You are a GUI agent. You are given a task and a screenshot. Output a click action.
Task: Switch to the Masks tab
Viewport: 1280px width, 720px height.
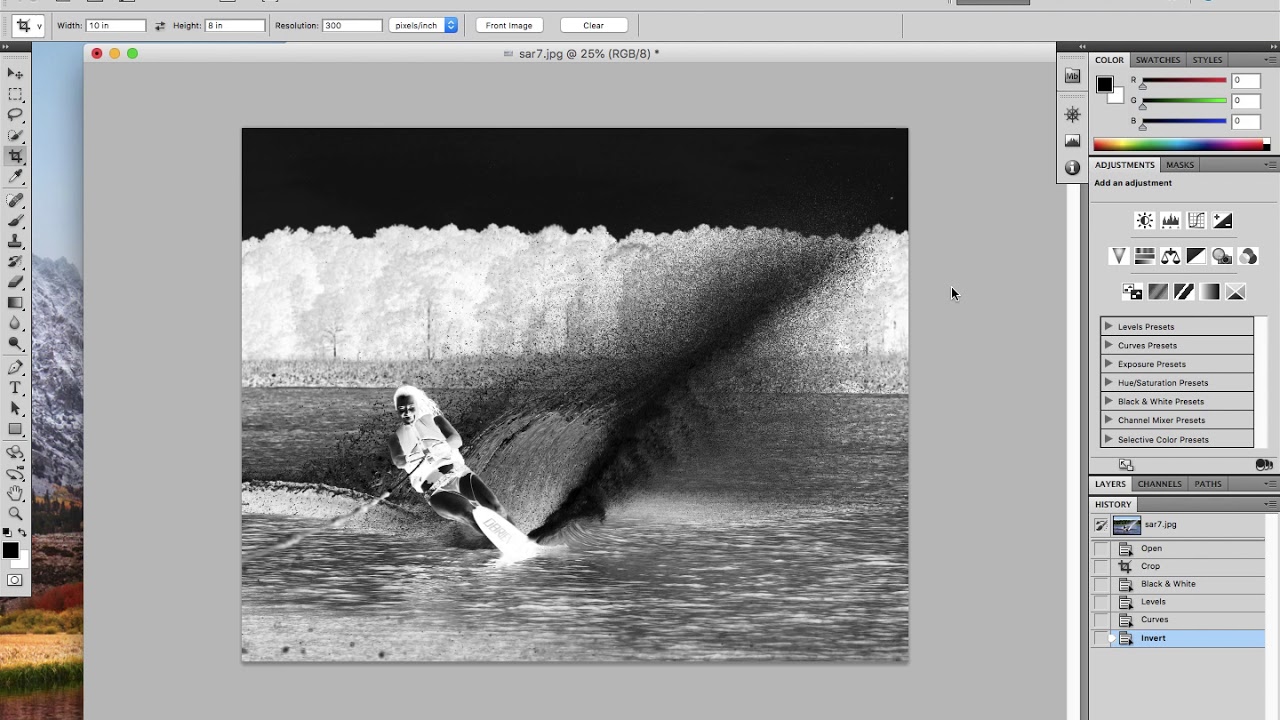click(x=1179, y=165)
